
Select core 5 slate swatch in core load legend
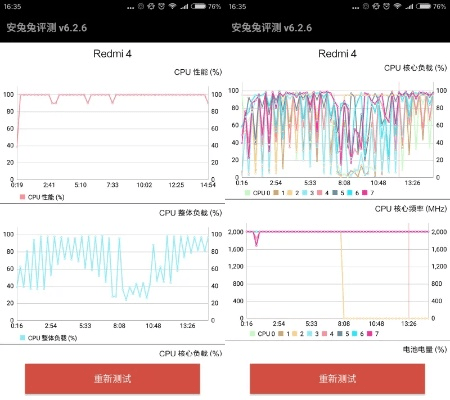coord(335,193)
